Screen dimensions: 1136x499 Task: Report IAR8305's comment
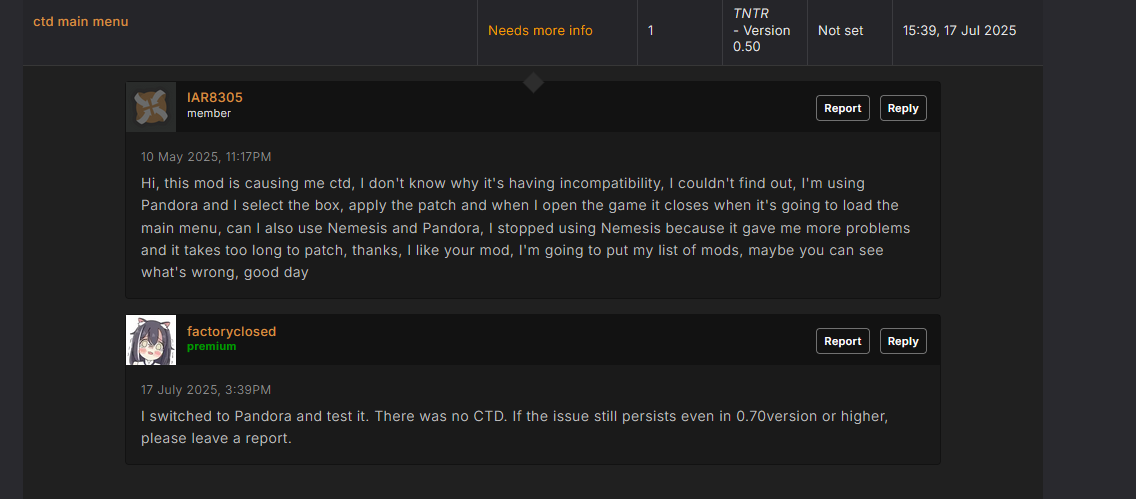click(842, 108)
